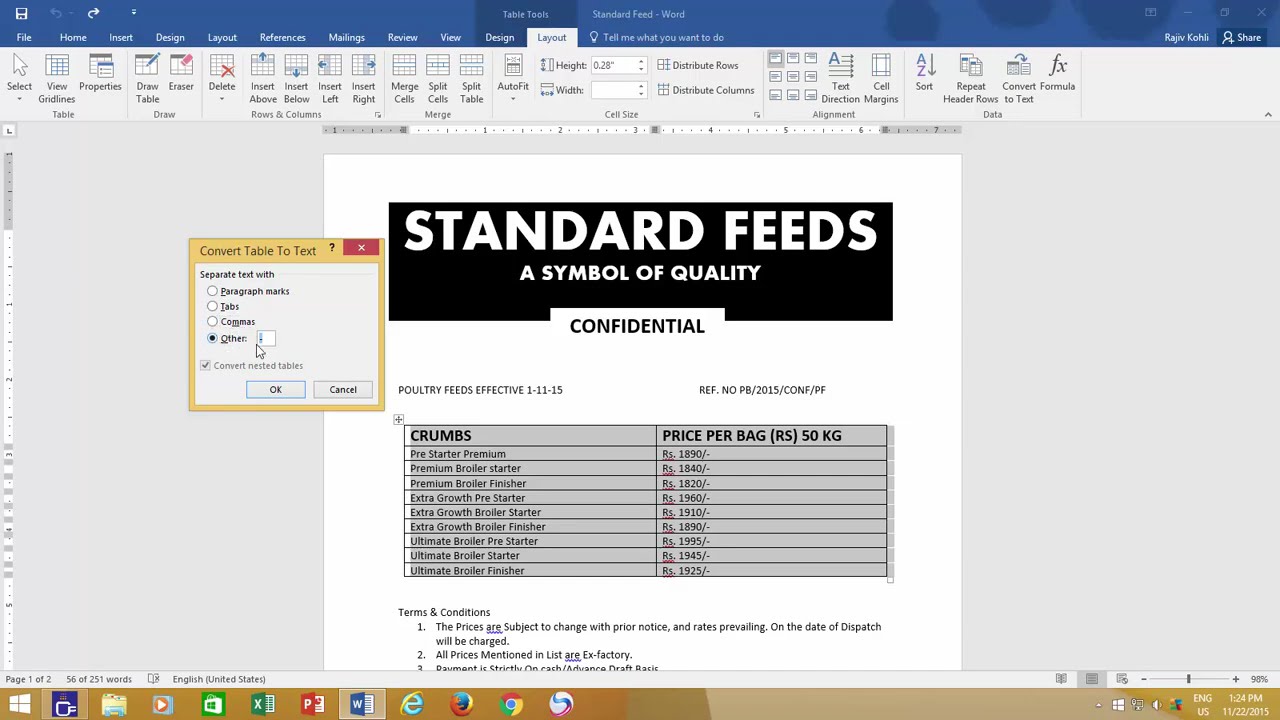Click Cancel in Convert Table To Text

[343, 389]
